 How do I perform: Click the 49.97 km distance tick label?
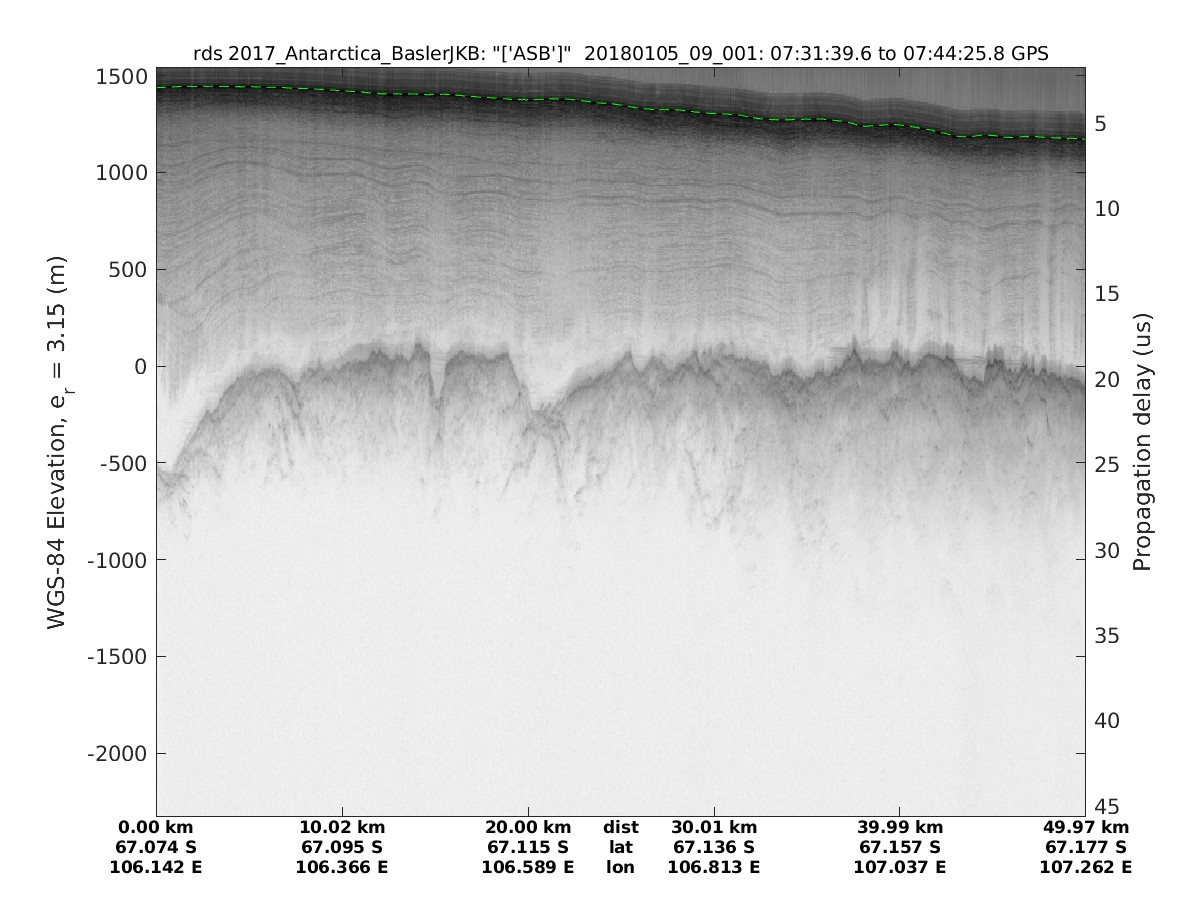(1086, 827)
